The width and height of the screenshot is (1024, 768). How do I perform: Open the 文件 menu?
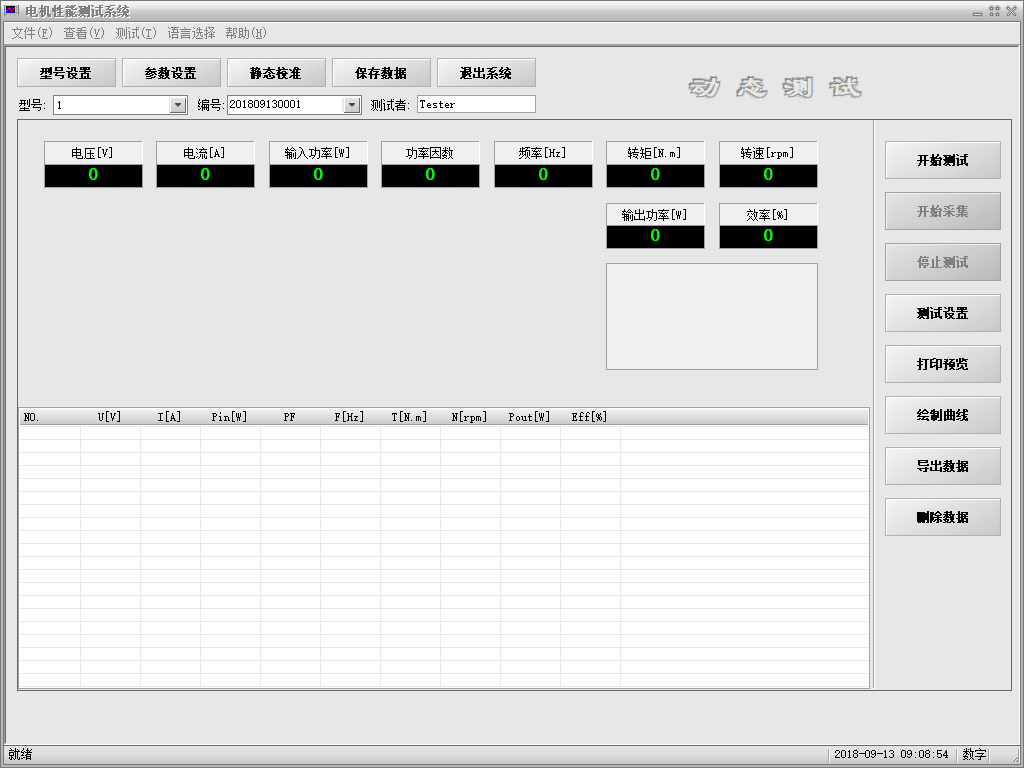point(32,33)
